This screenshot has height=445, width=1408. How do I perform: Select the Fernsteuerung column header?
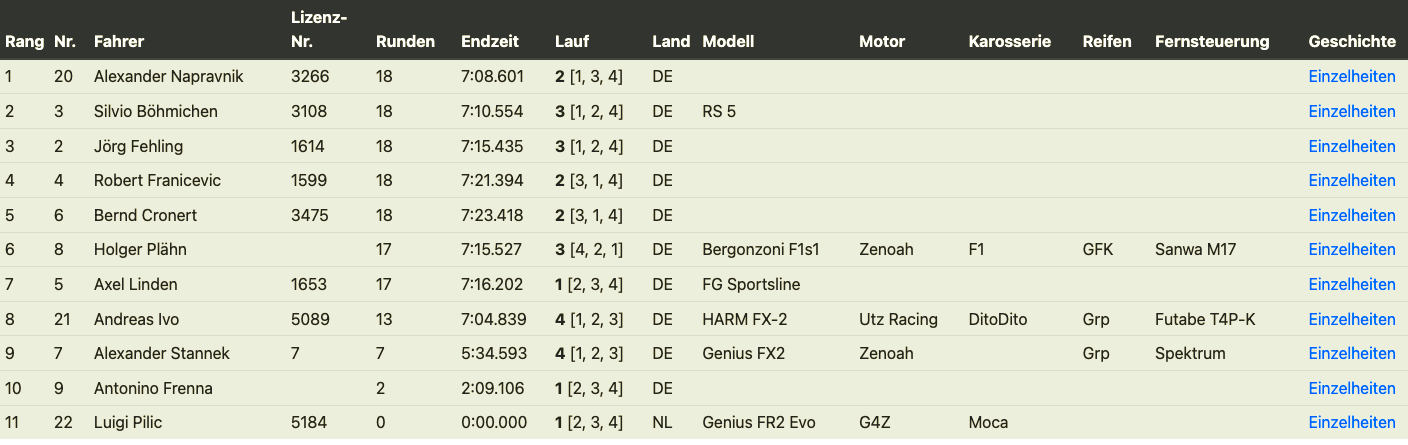[1211, 41]
